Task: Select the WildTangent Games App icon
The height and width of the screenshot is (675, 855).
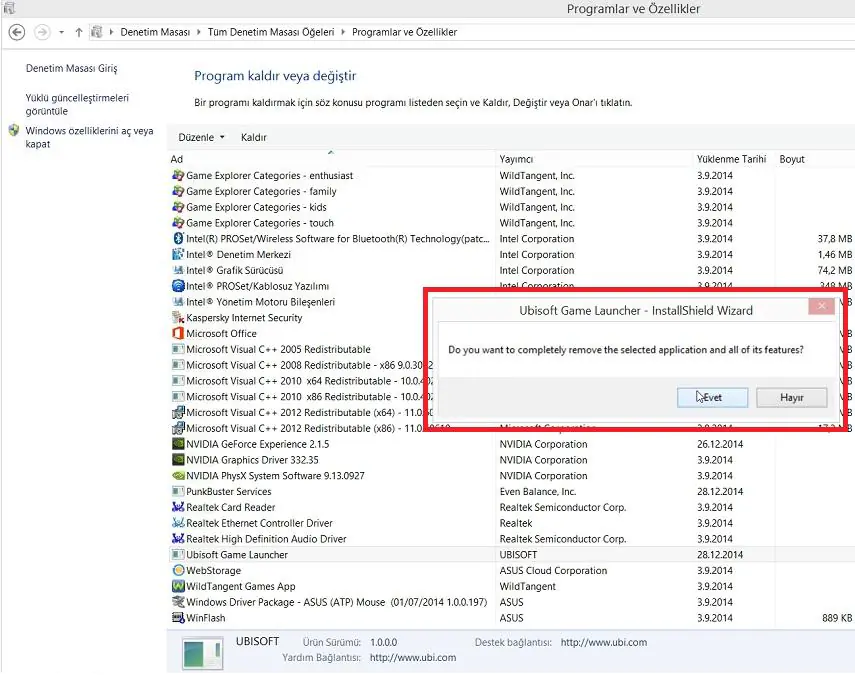Action: (x=178, y=587)
